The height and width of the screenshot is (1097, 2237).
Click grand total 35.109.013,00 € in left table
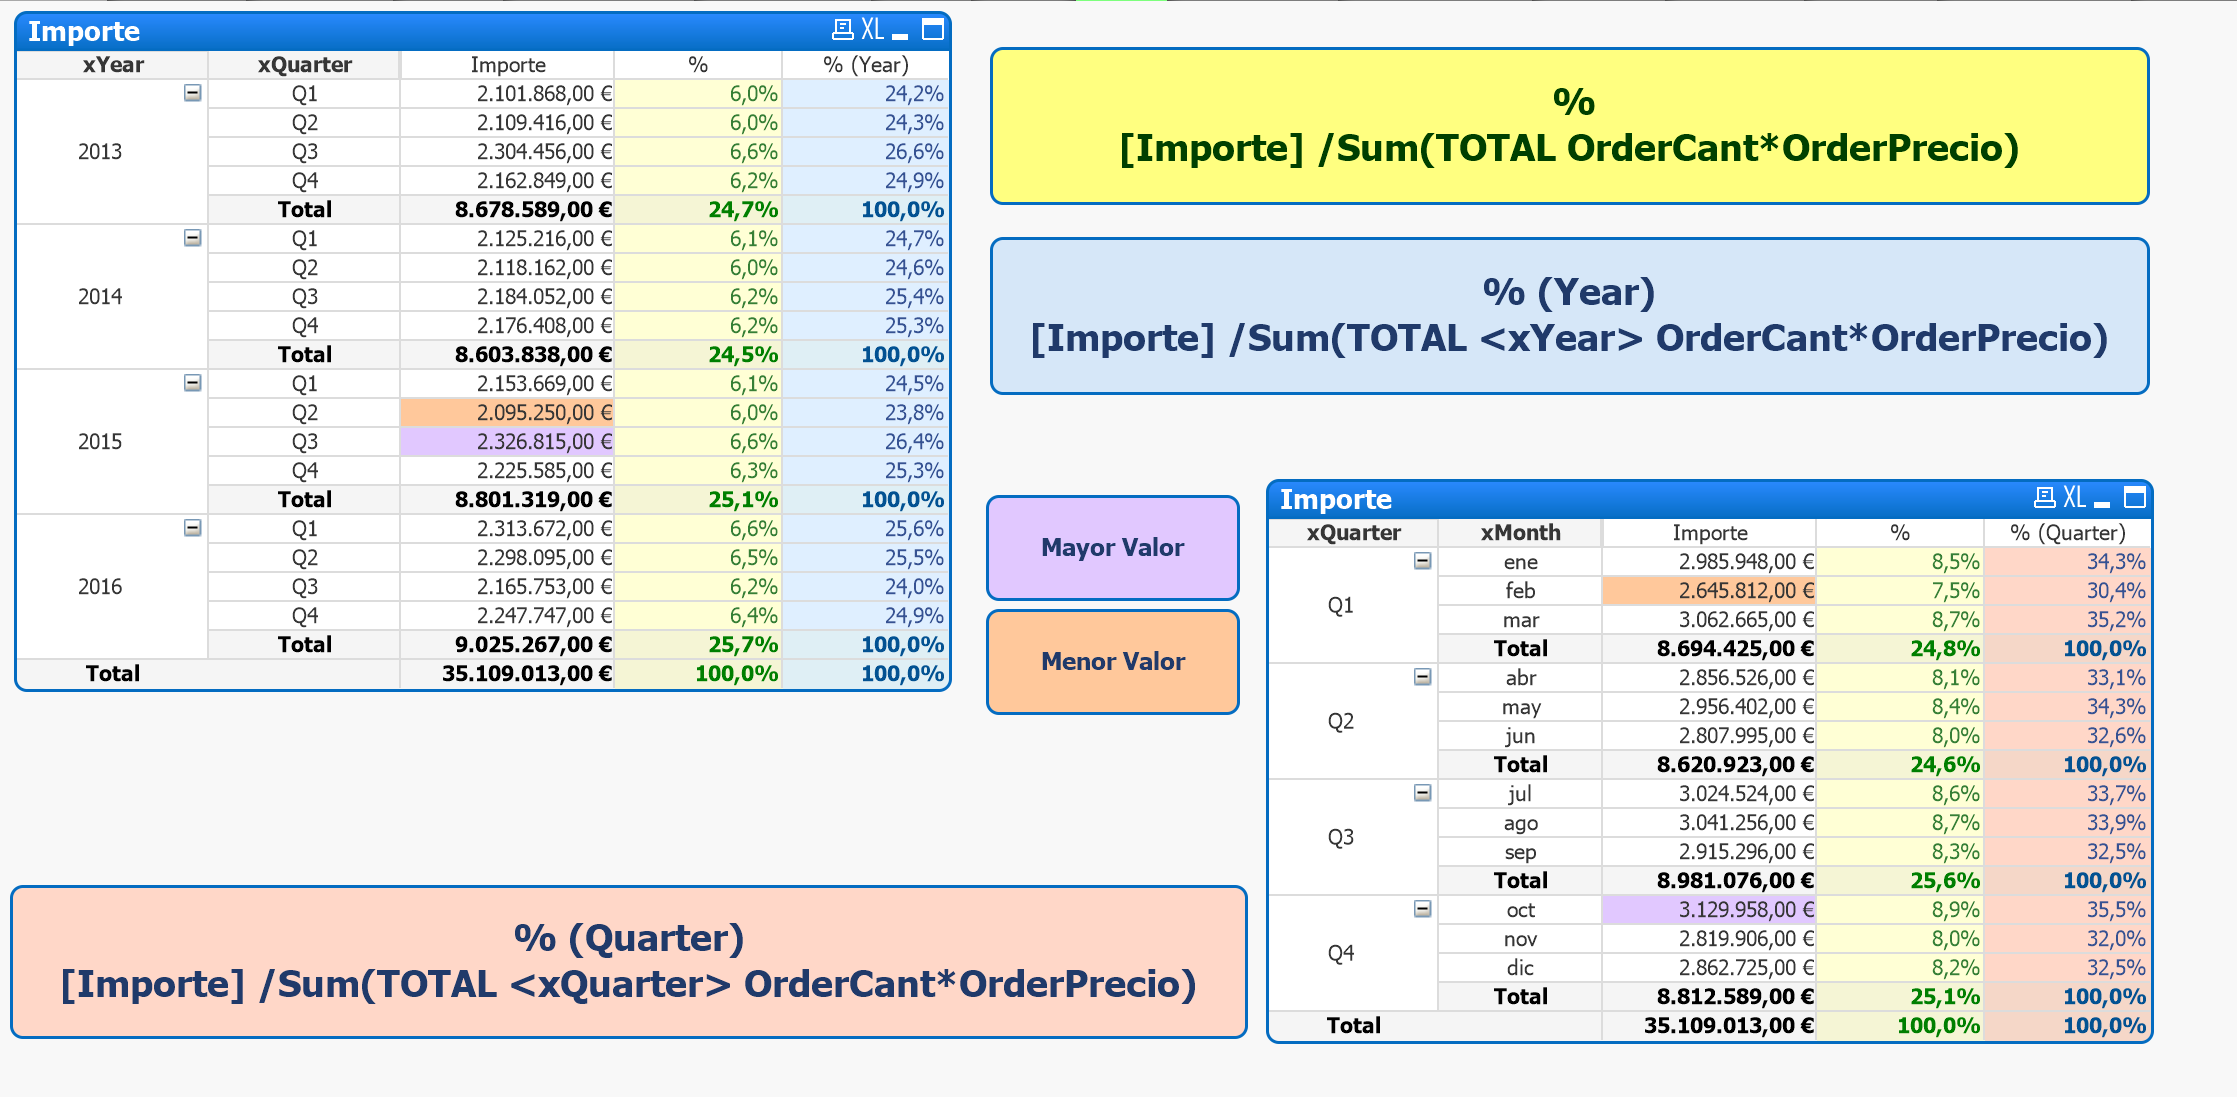tap(507, 674)
